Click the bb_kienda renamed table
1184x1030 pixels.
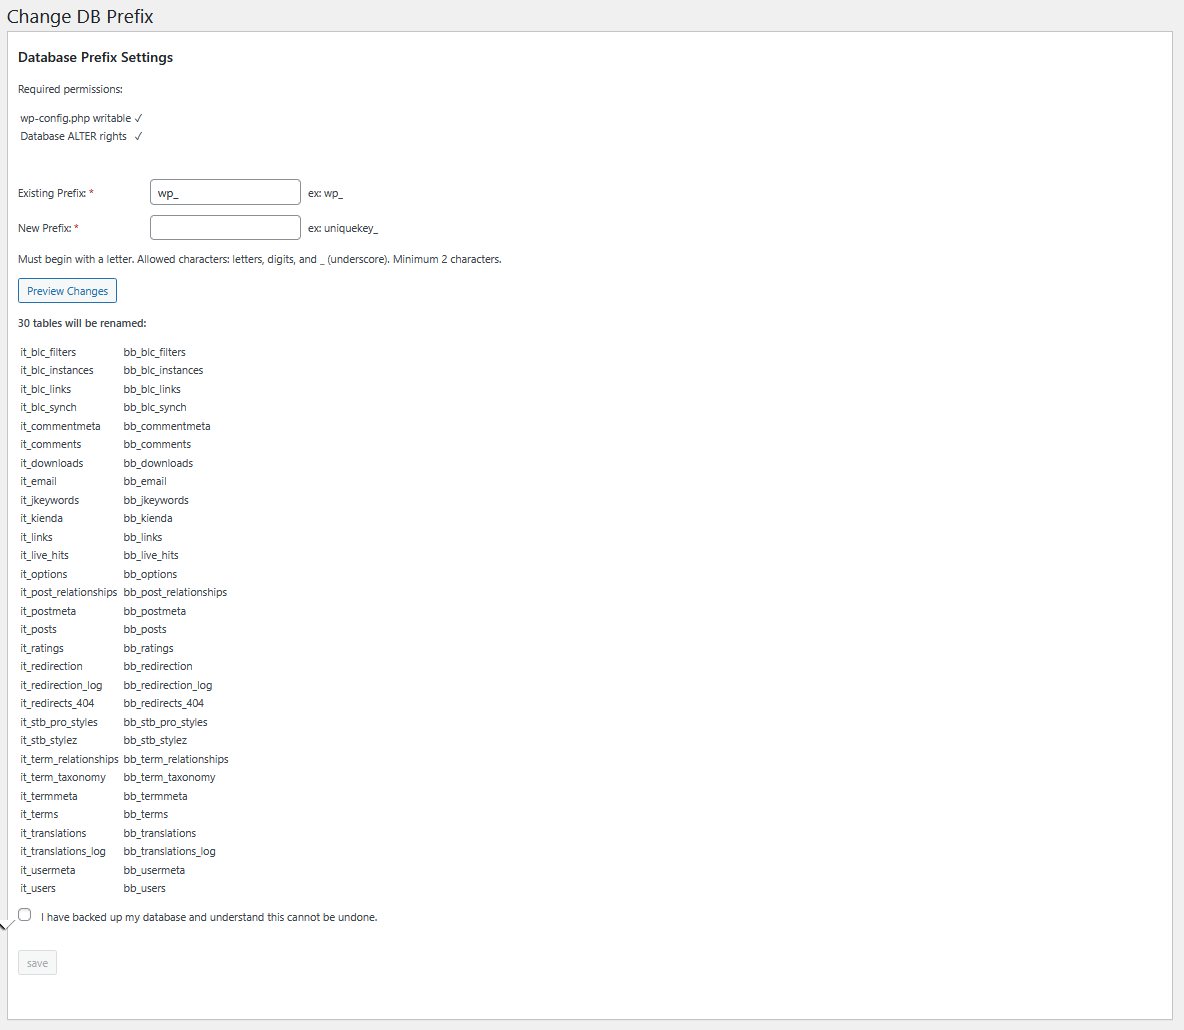tap(148, 518)
